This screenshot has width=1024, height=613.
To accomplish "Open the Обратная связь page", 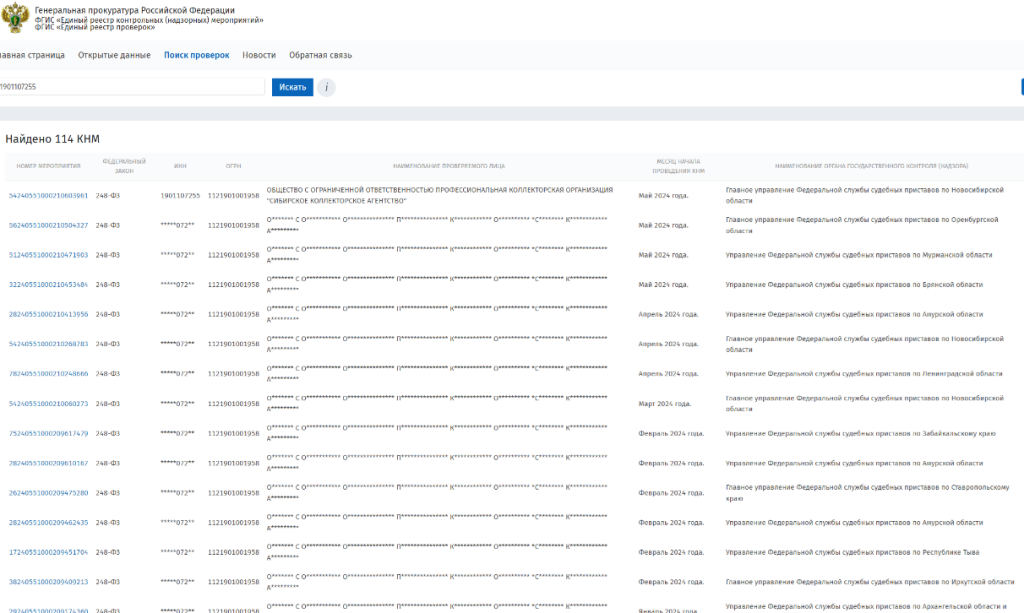I will click(320, 55).
